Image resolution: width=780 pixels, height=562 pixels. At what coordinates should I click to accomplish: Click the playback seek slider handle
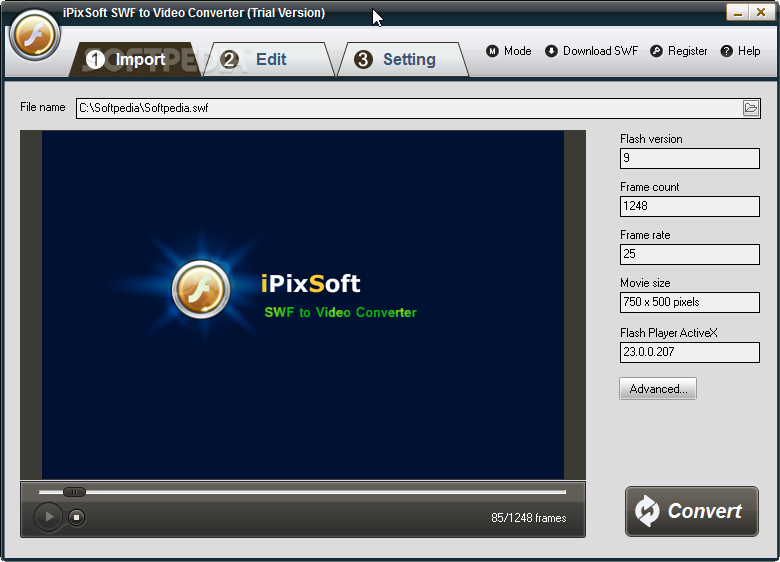click(74, 492)
